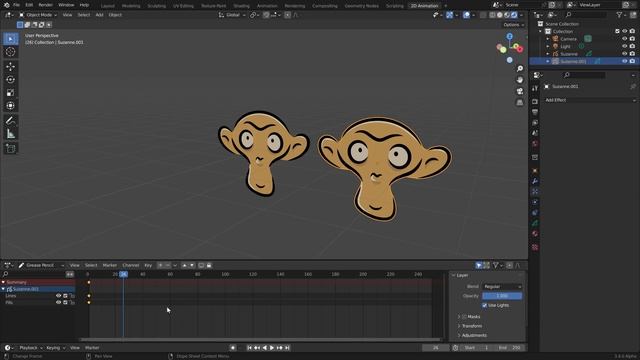
Task: Hide Suzanne.001 in outliner with eye icon
Action: 624,61
